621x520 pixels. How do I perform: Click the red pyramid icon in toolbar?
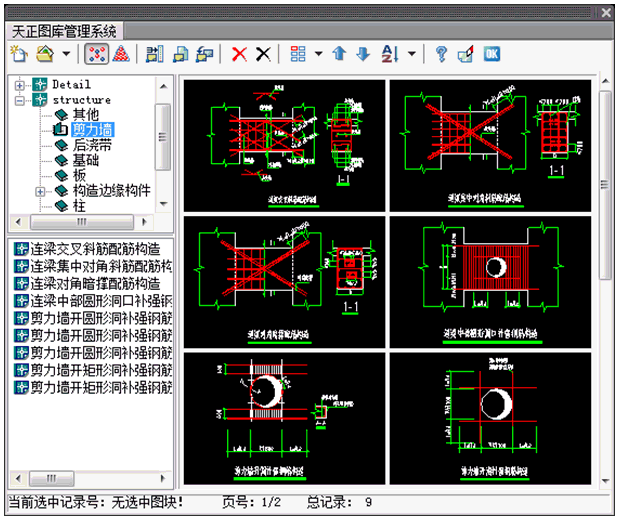click(x=121, y=54)
